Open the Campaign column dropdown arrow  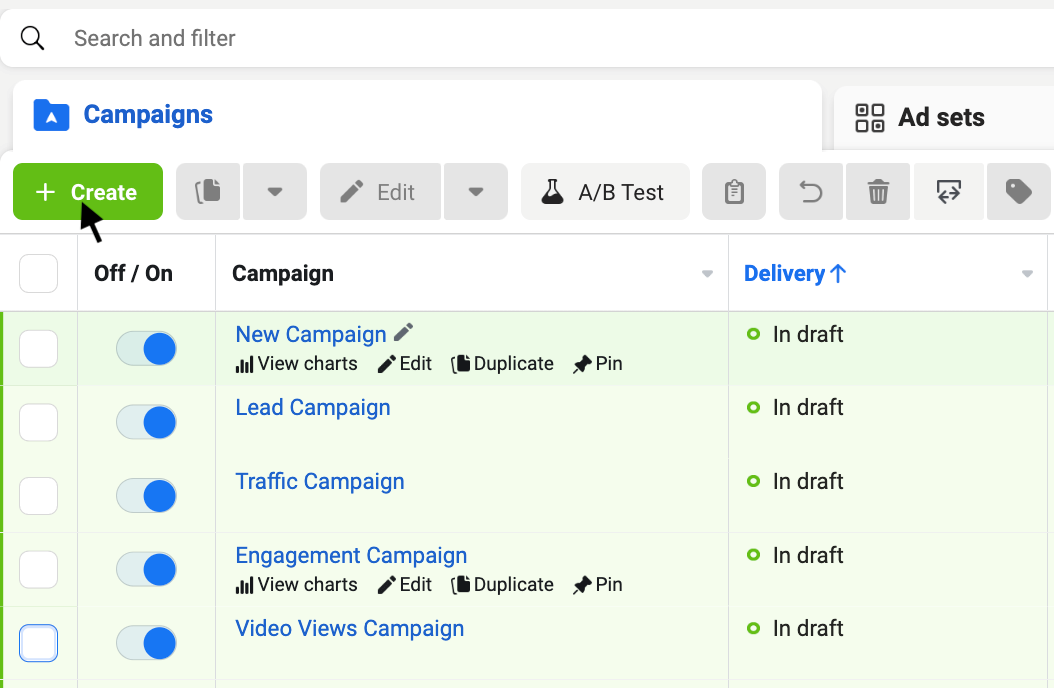tap(707, 273)
